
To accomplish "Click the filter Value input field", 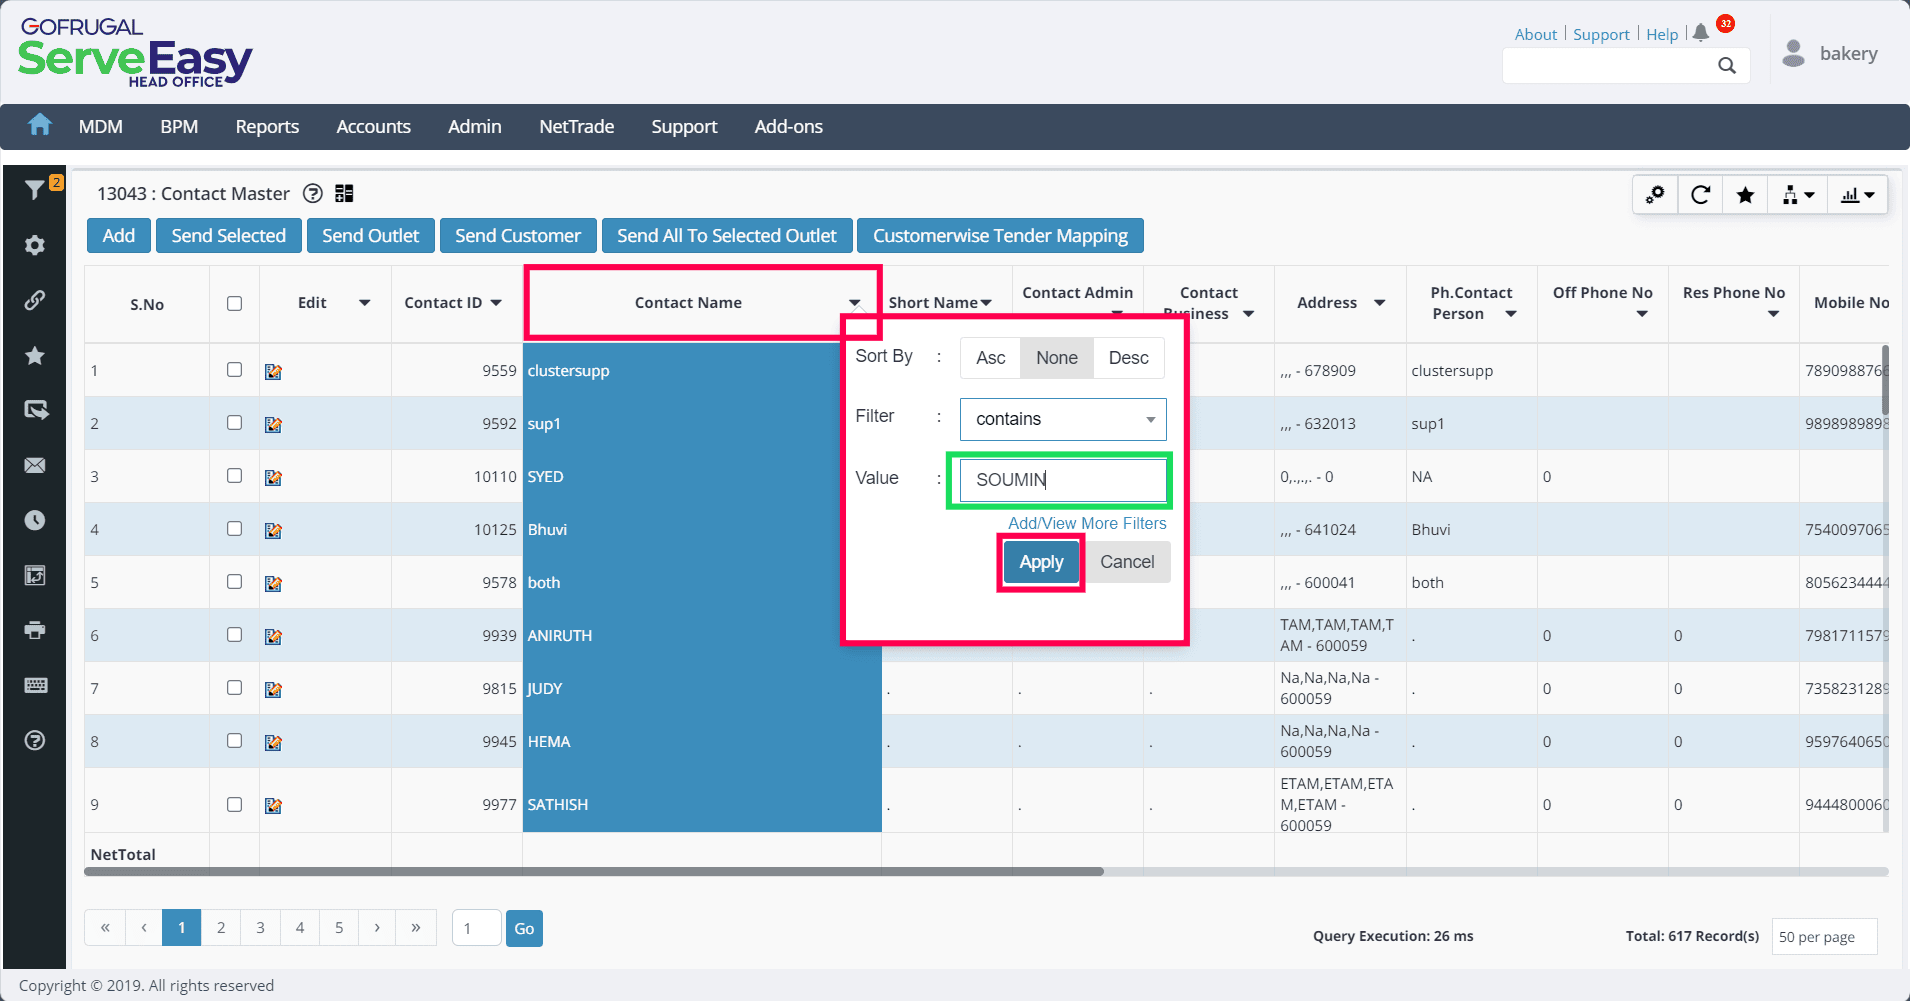I will pyautogui.click(x=1063, y=480).
